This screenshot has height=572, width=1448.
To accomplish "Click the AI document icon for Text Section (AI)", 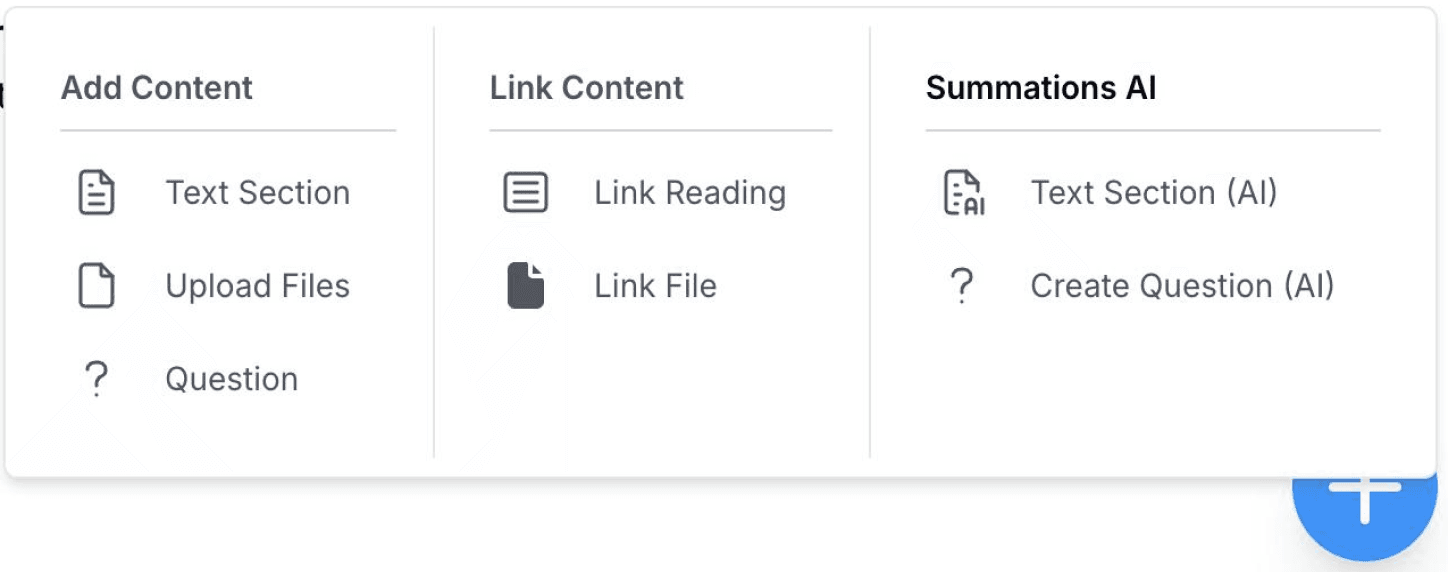I will tap(963, 193).
